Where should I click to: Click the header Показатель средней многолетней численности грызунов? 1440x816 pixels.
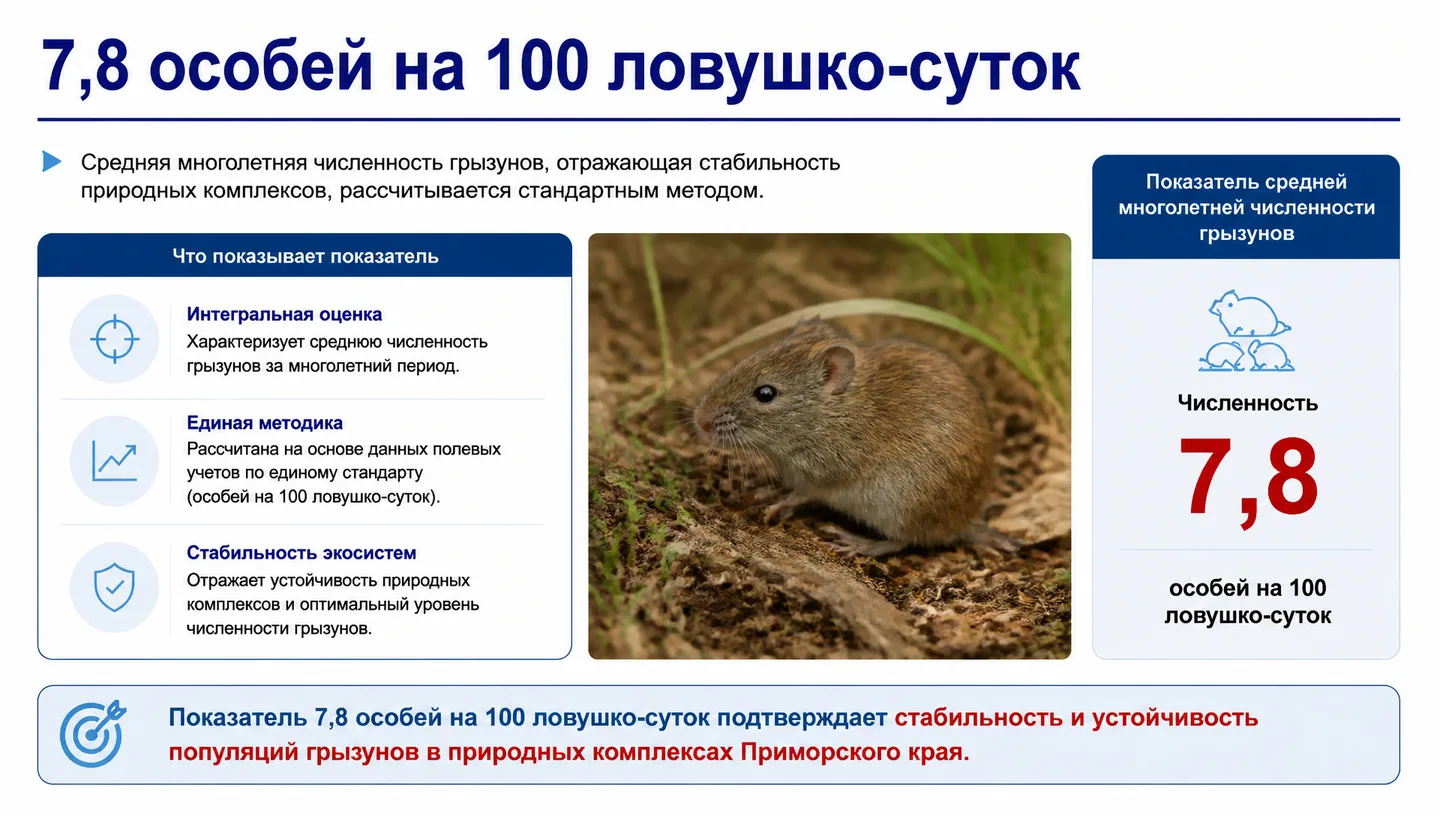(x=1246, y=208)
